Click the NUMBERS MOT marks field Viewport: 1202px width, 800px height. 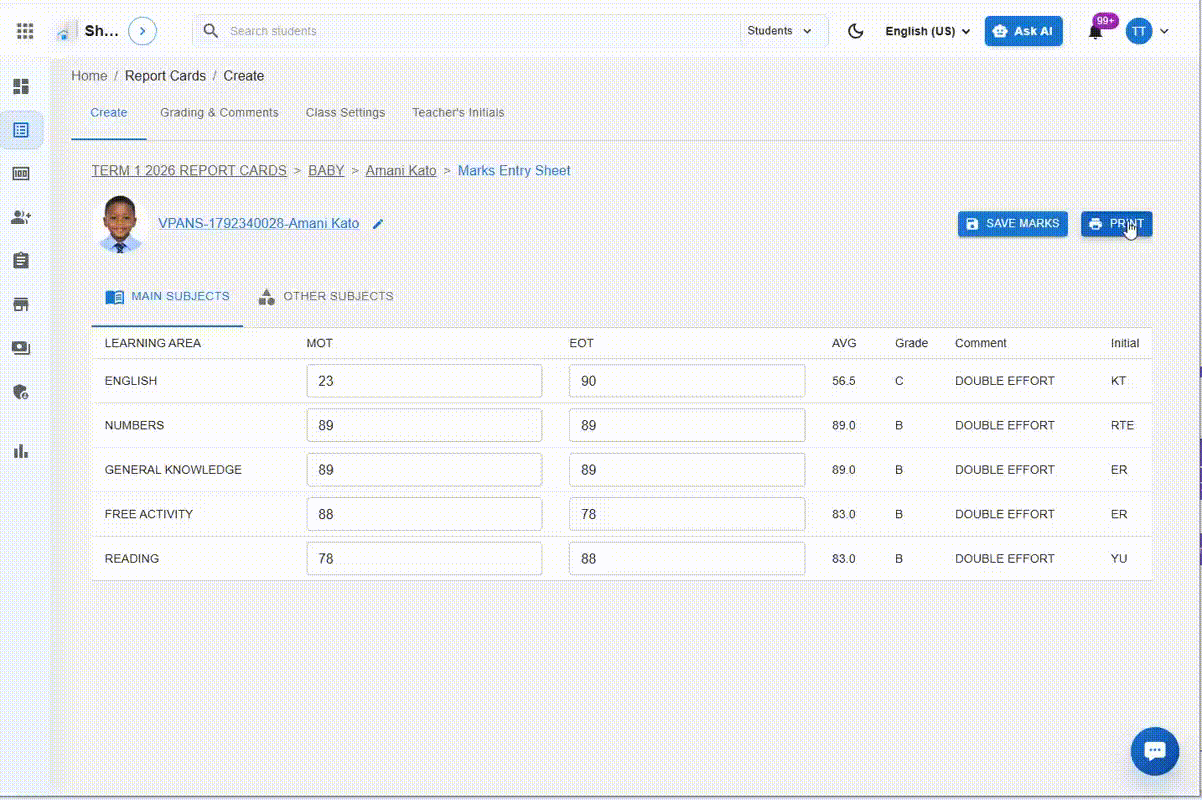[424, 425]
